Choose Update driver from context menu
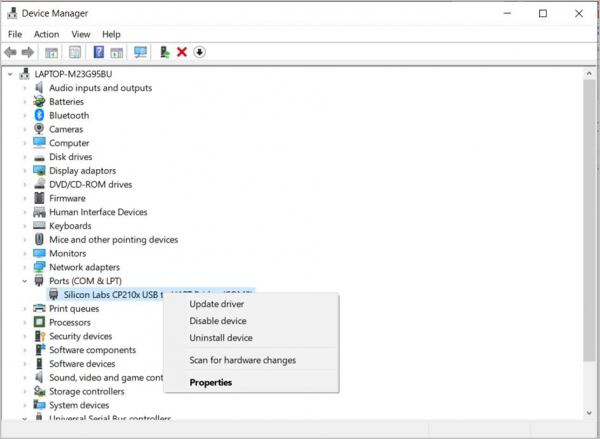This screenshot has height=439, width=600. coord(251,304)
